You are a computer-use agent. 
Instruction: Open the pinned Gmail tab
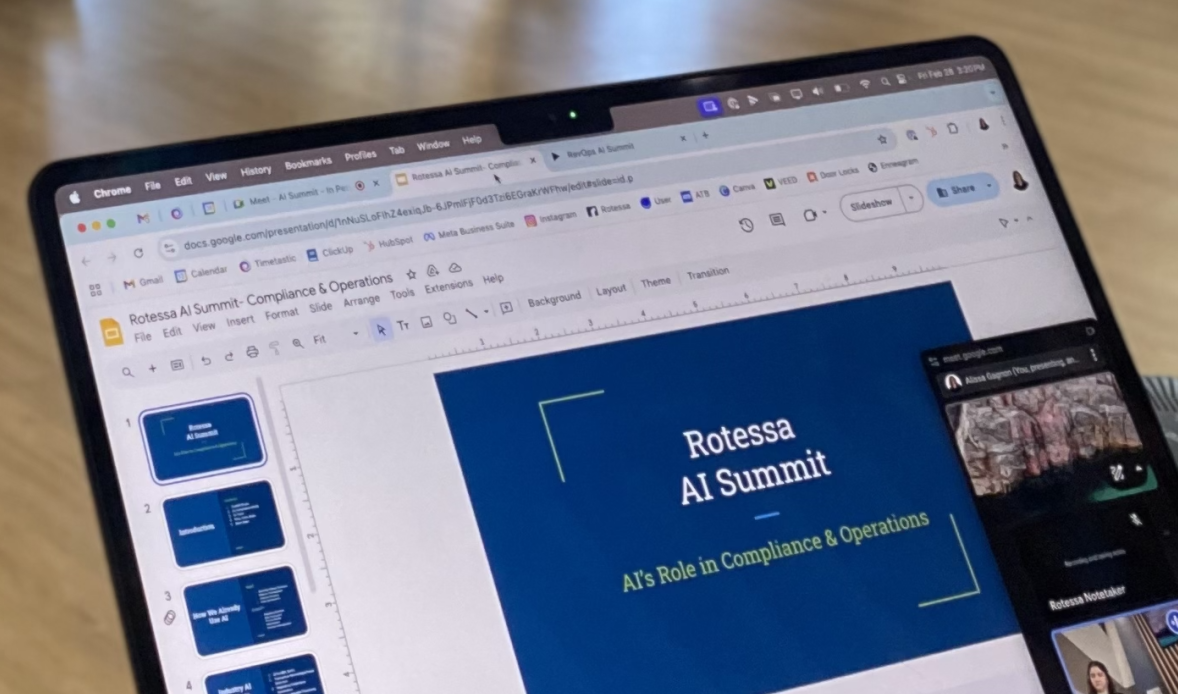pyautogui.click(x=143, y=219)
